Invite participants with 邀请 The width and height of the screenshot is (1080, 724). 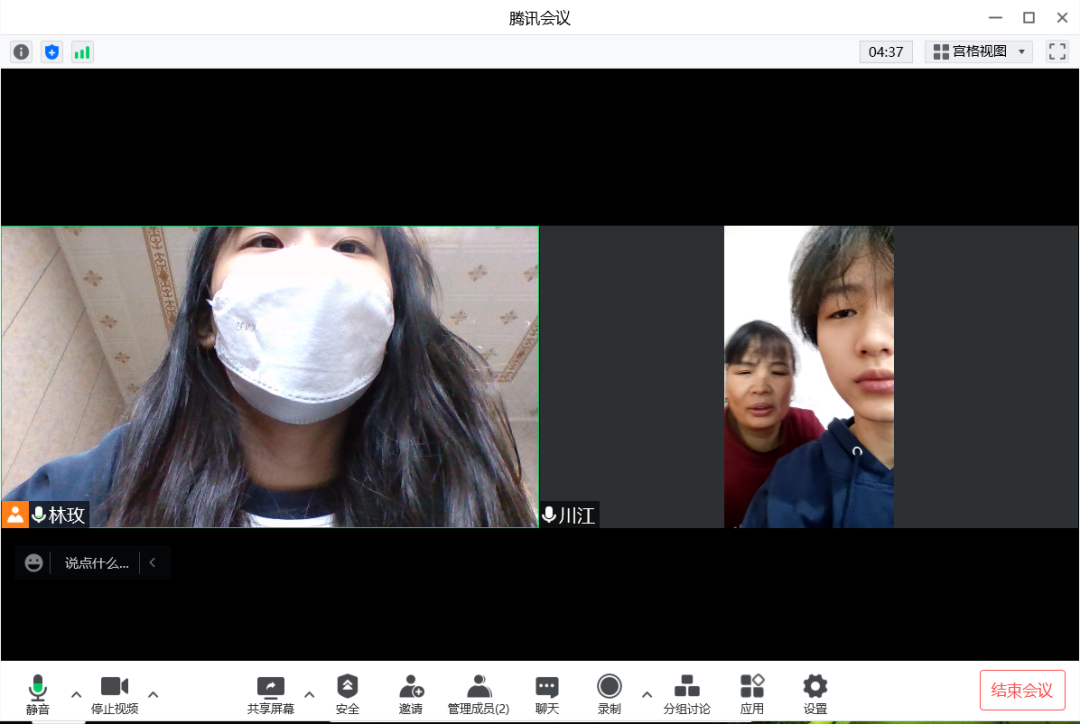(x=411, y=694)
